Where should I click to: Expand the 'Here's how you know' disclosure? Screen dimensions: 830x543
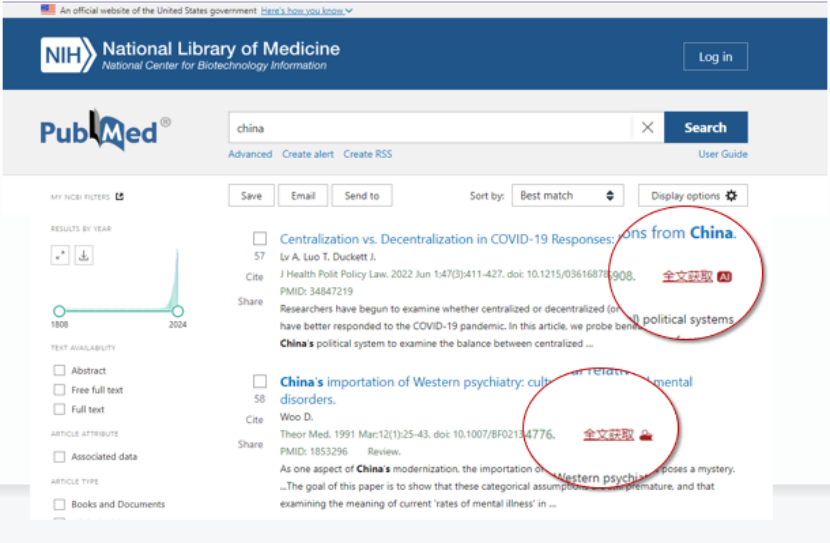coord(306,10)
